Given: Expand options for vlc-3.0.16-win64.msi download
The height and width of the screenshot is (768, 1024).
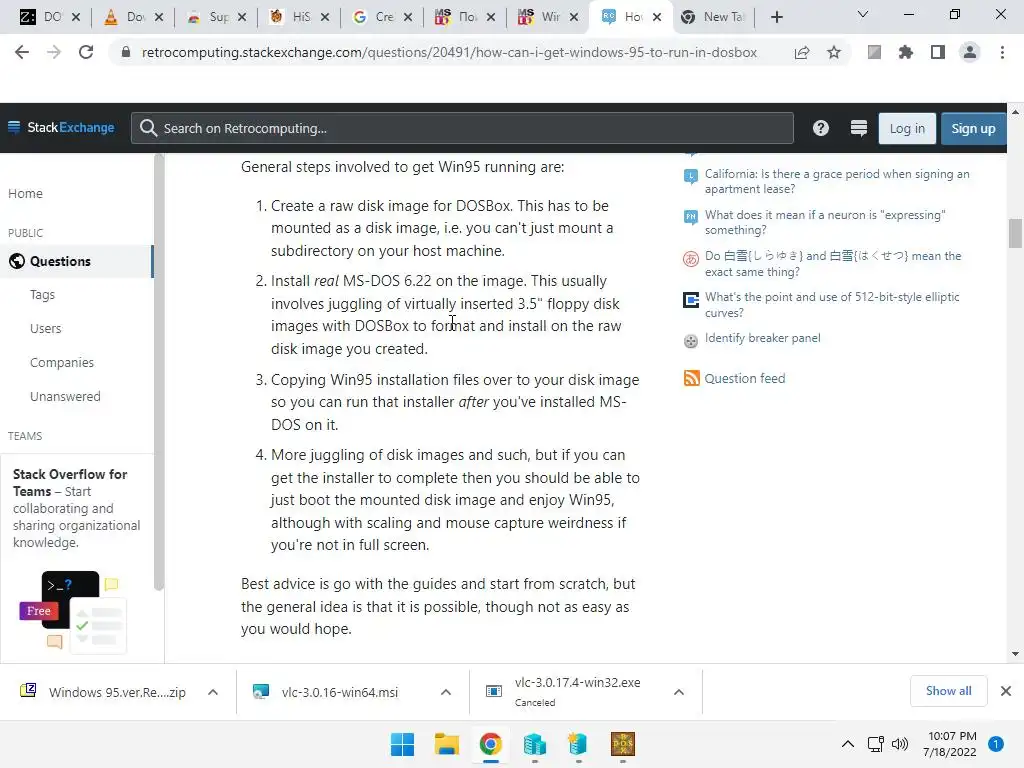Looking at the screenshot, I should [x=446, y=692].
